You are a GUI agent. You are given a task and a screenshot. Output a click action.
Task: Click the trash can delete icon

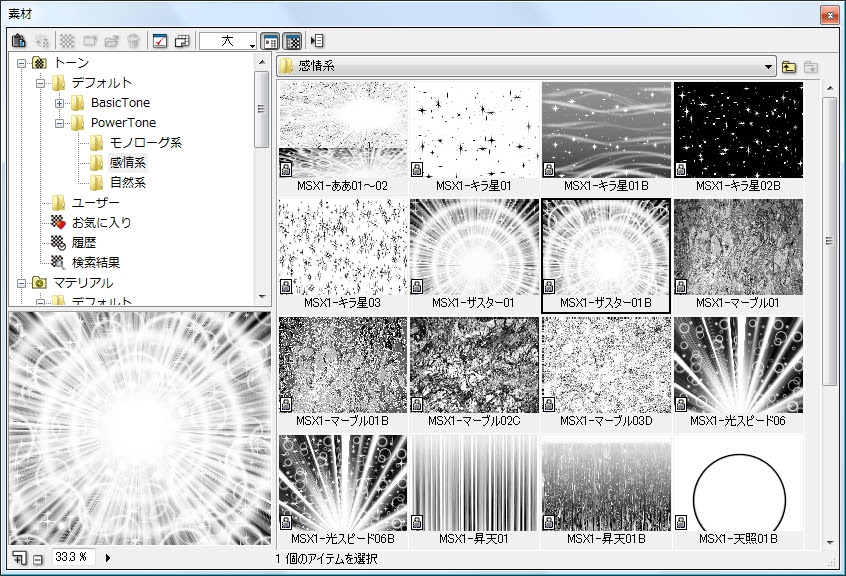pos(133,41)
